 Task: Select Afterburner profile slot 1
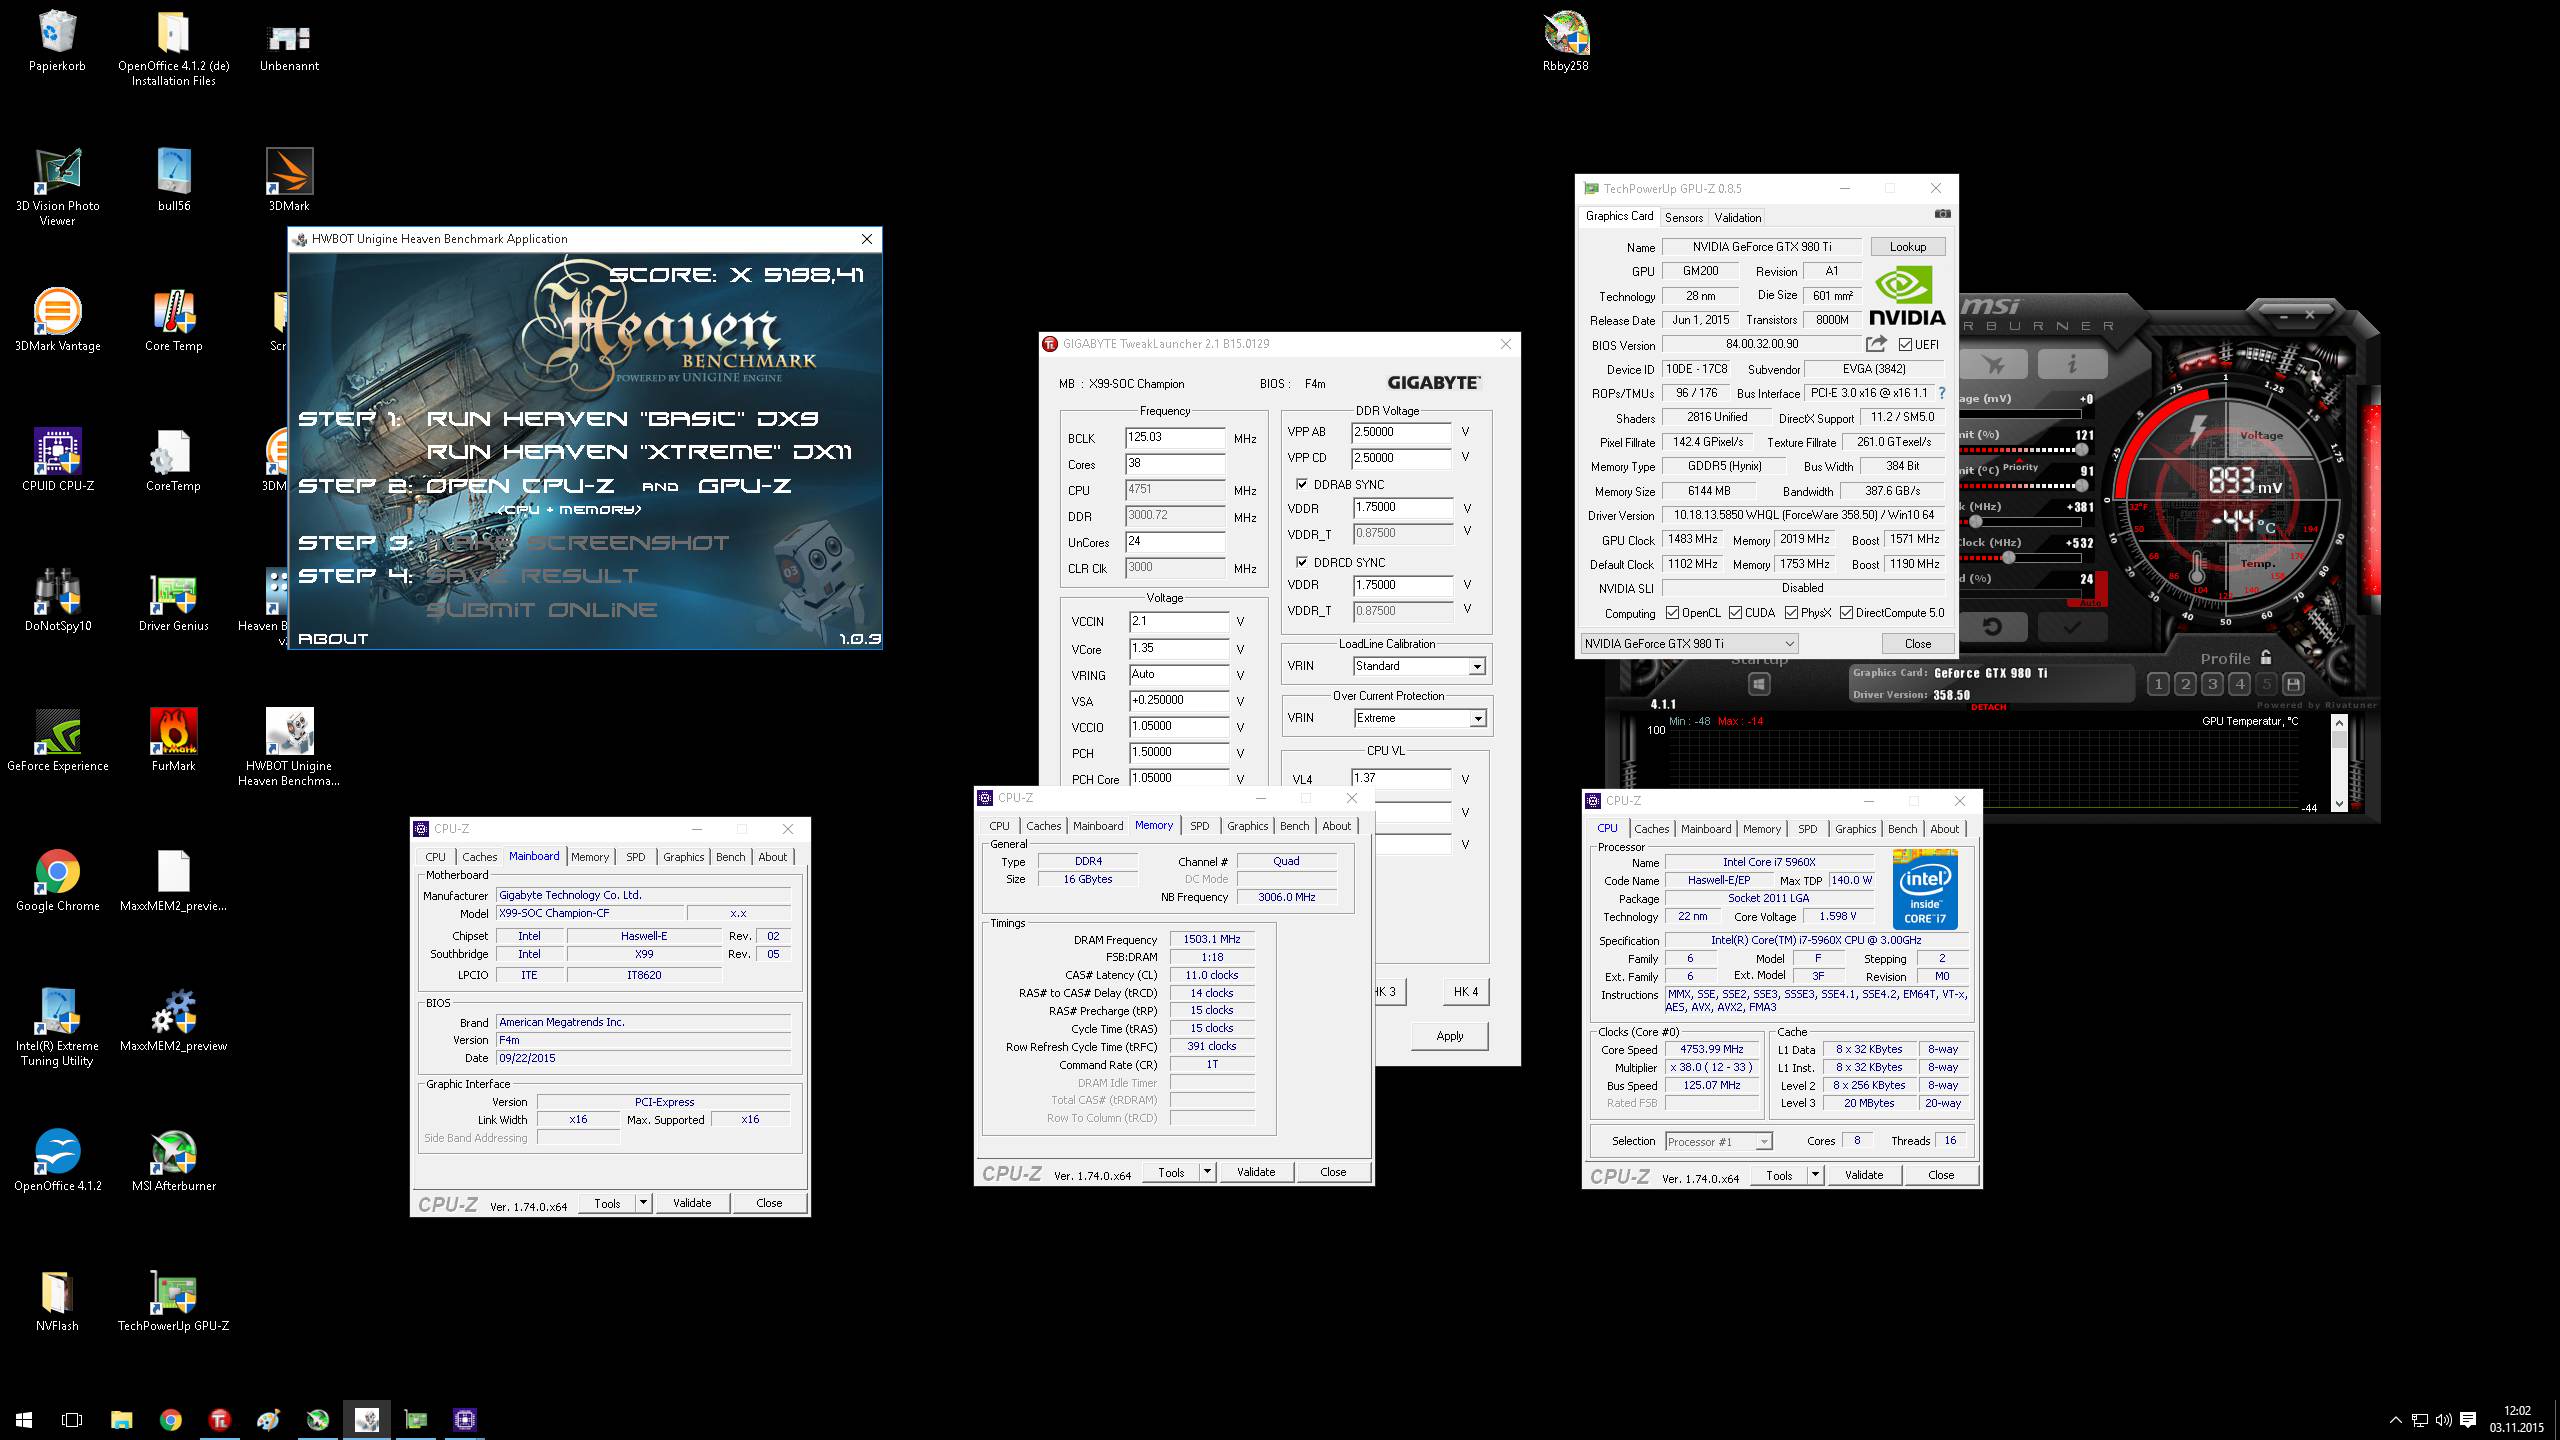point(2158,684)
